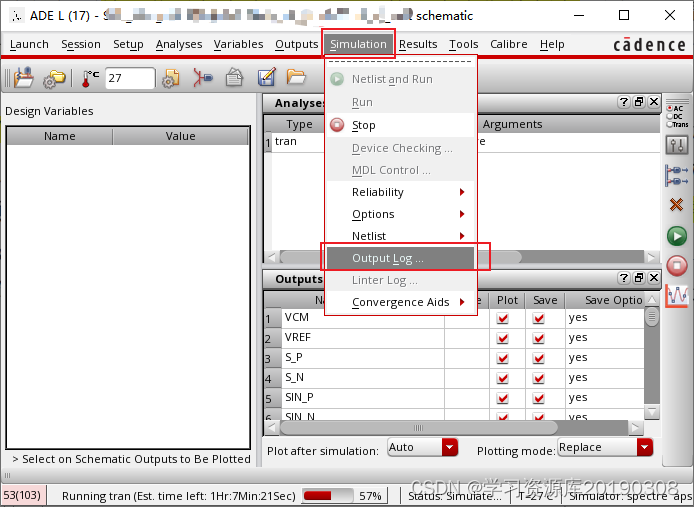Click the thermometer temperature icon
Image resolution: width=694 pixels, height=507 pixels.
pos(90,78)
